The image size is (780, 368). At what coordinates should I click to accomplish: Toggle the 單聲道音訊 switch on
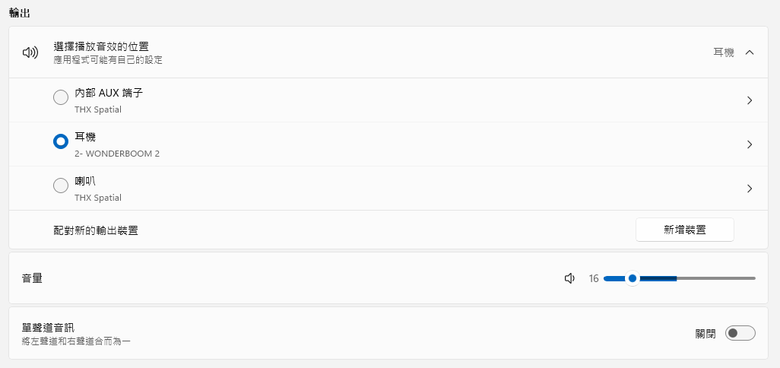point(740,333)
